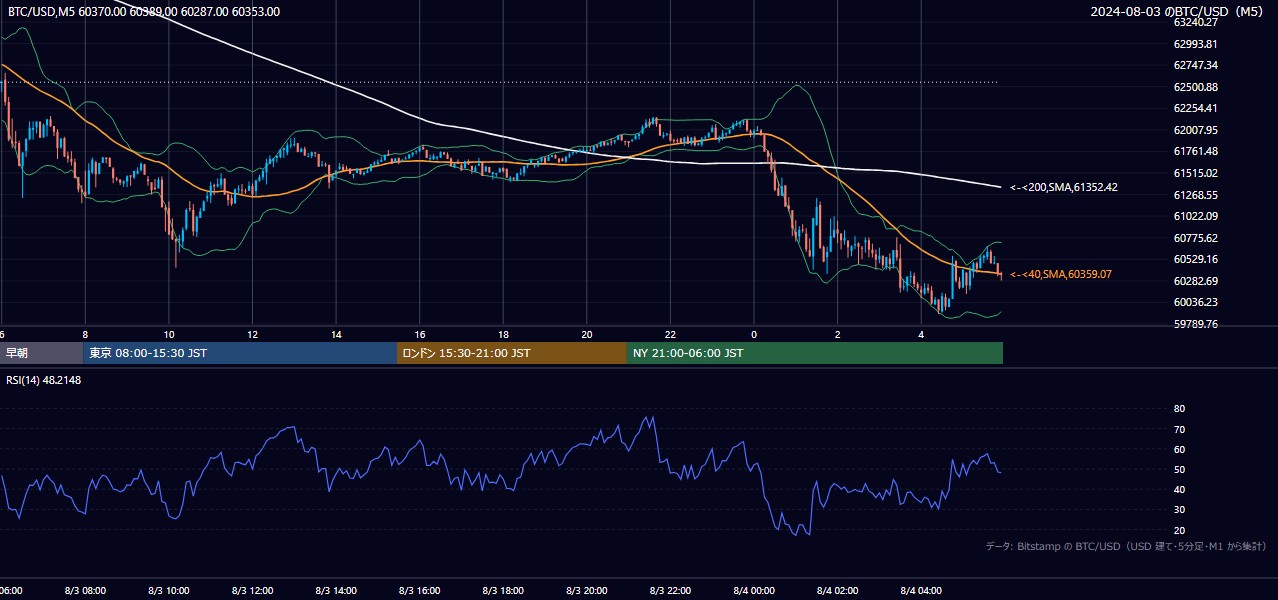Screen dimensions: 1278x600
Task: Click the price axis value 62747.34
Action: pyautogui.click(x=1195, y=65)
